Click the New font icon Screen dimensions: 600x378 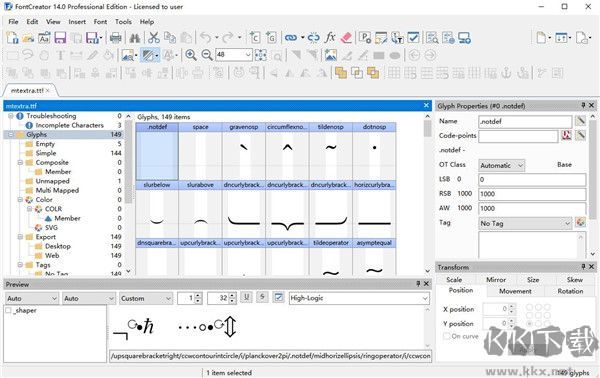tap(12, 38)
